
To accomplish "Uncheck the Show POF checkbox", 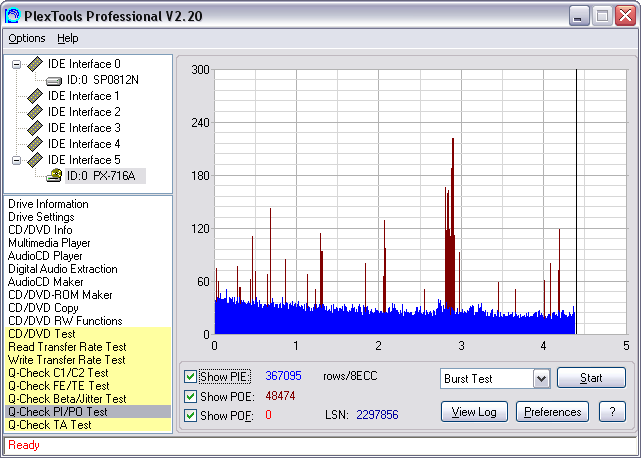I will pos(190,415).
